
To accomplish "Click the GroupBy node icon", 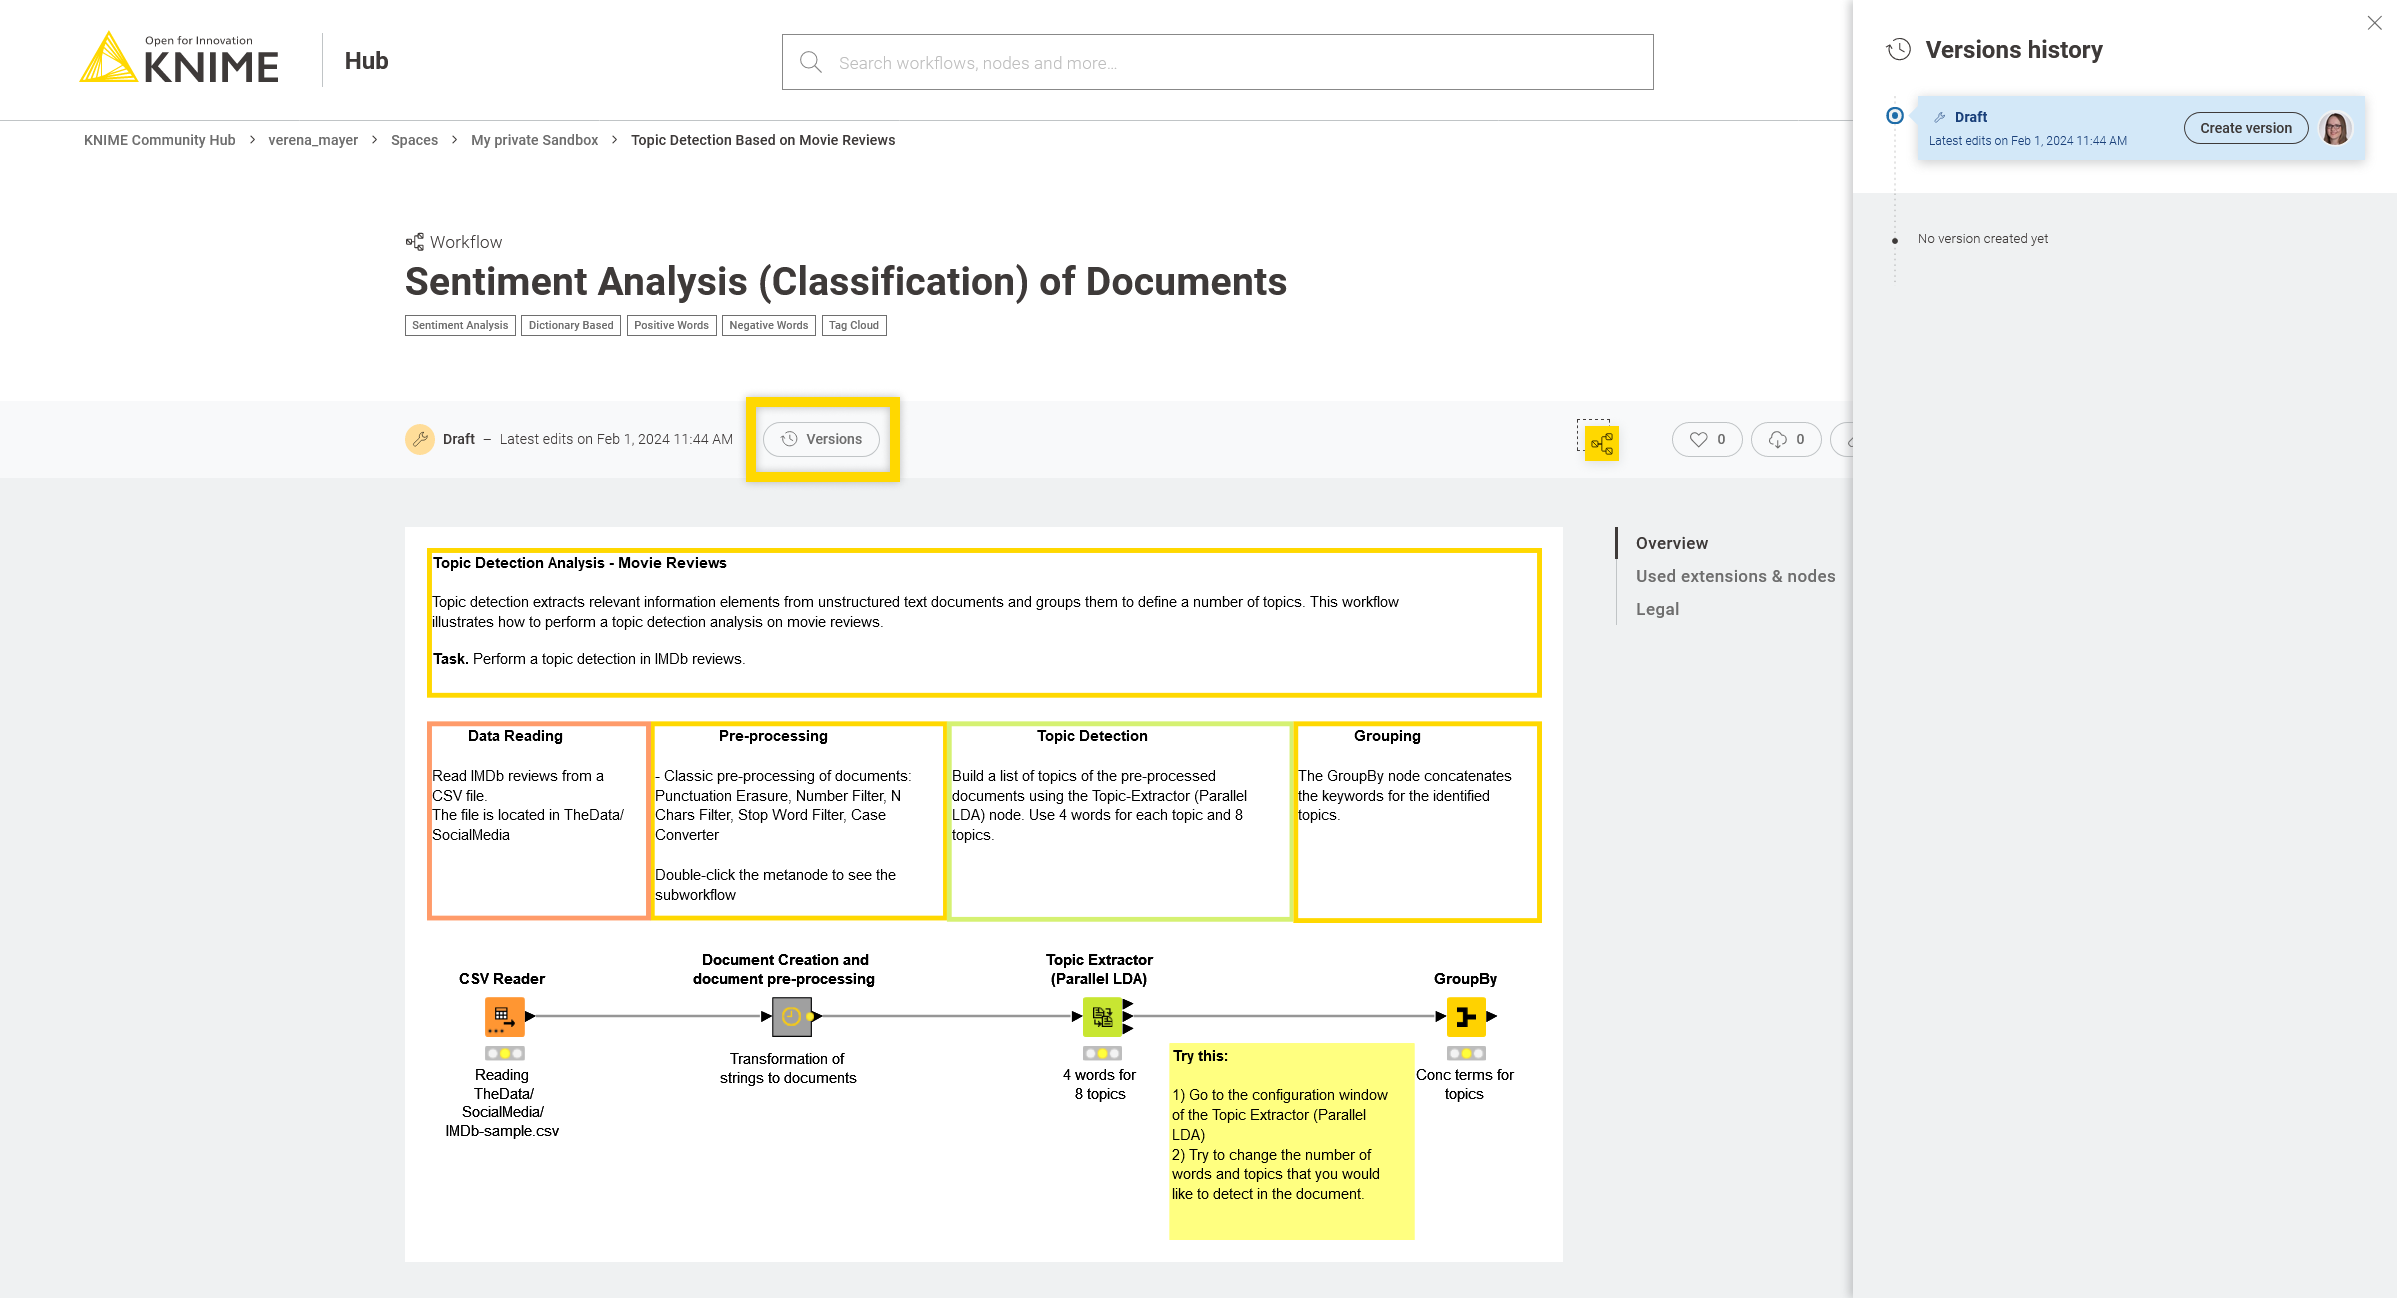I will (1465, 1017).
